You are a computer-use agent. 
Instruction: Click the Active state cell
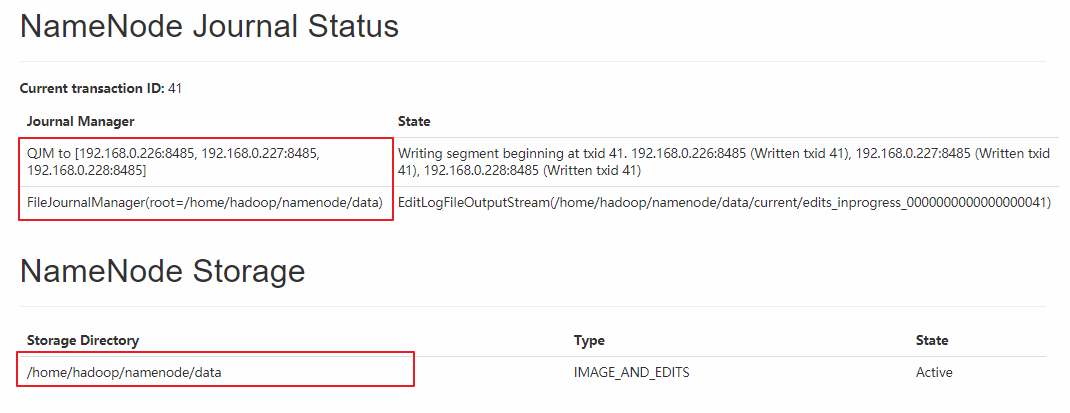[x=934, y=372]
